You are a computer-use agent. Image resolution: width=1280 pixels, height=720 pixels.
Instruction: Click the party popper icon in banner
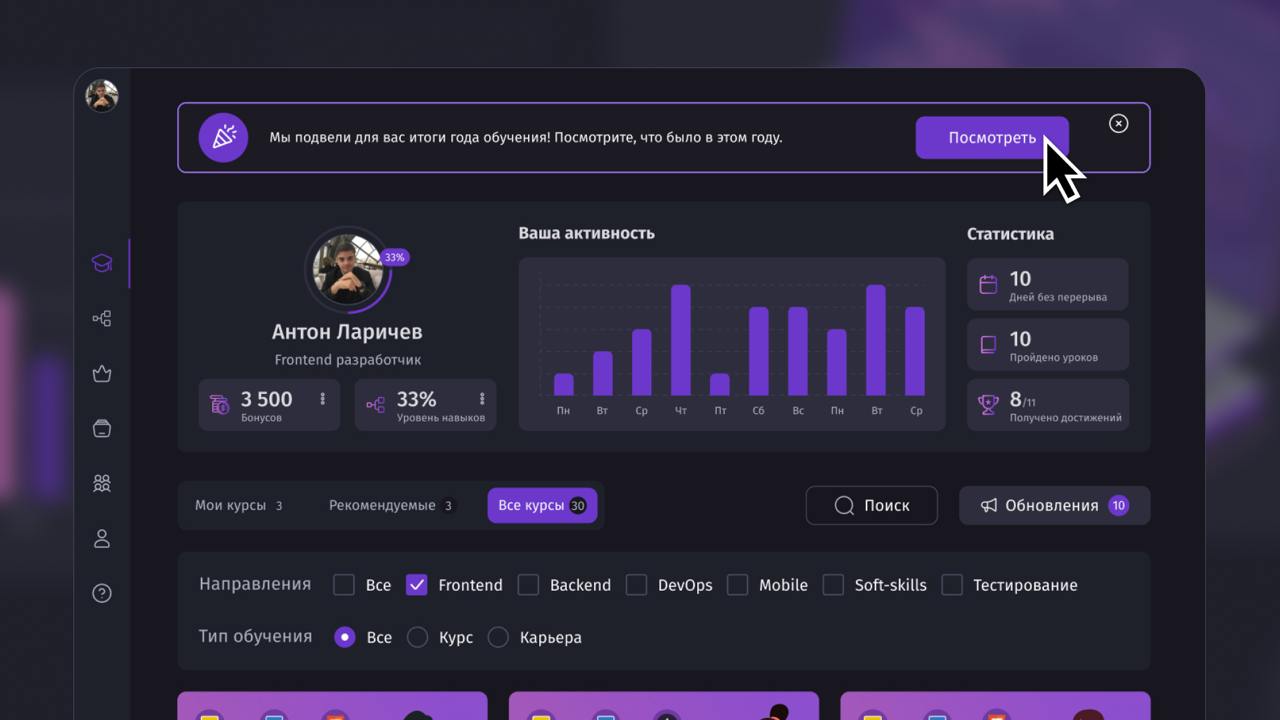(x=223, y=138)
